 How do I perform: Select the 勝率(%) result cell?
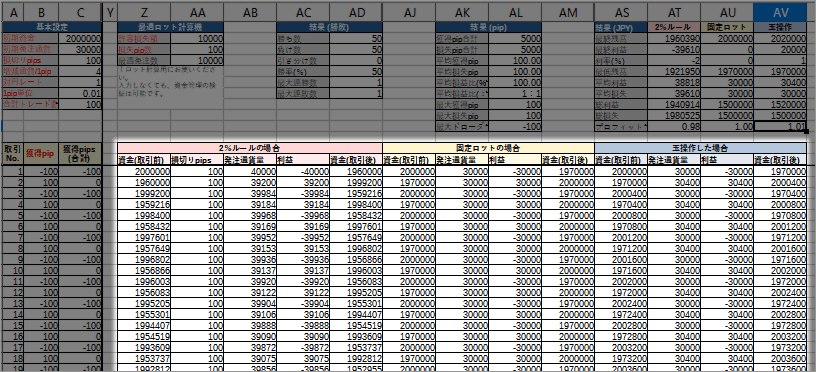(x=356, y=71)
